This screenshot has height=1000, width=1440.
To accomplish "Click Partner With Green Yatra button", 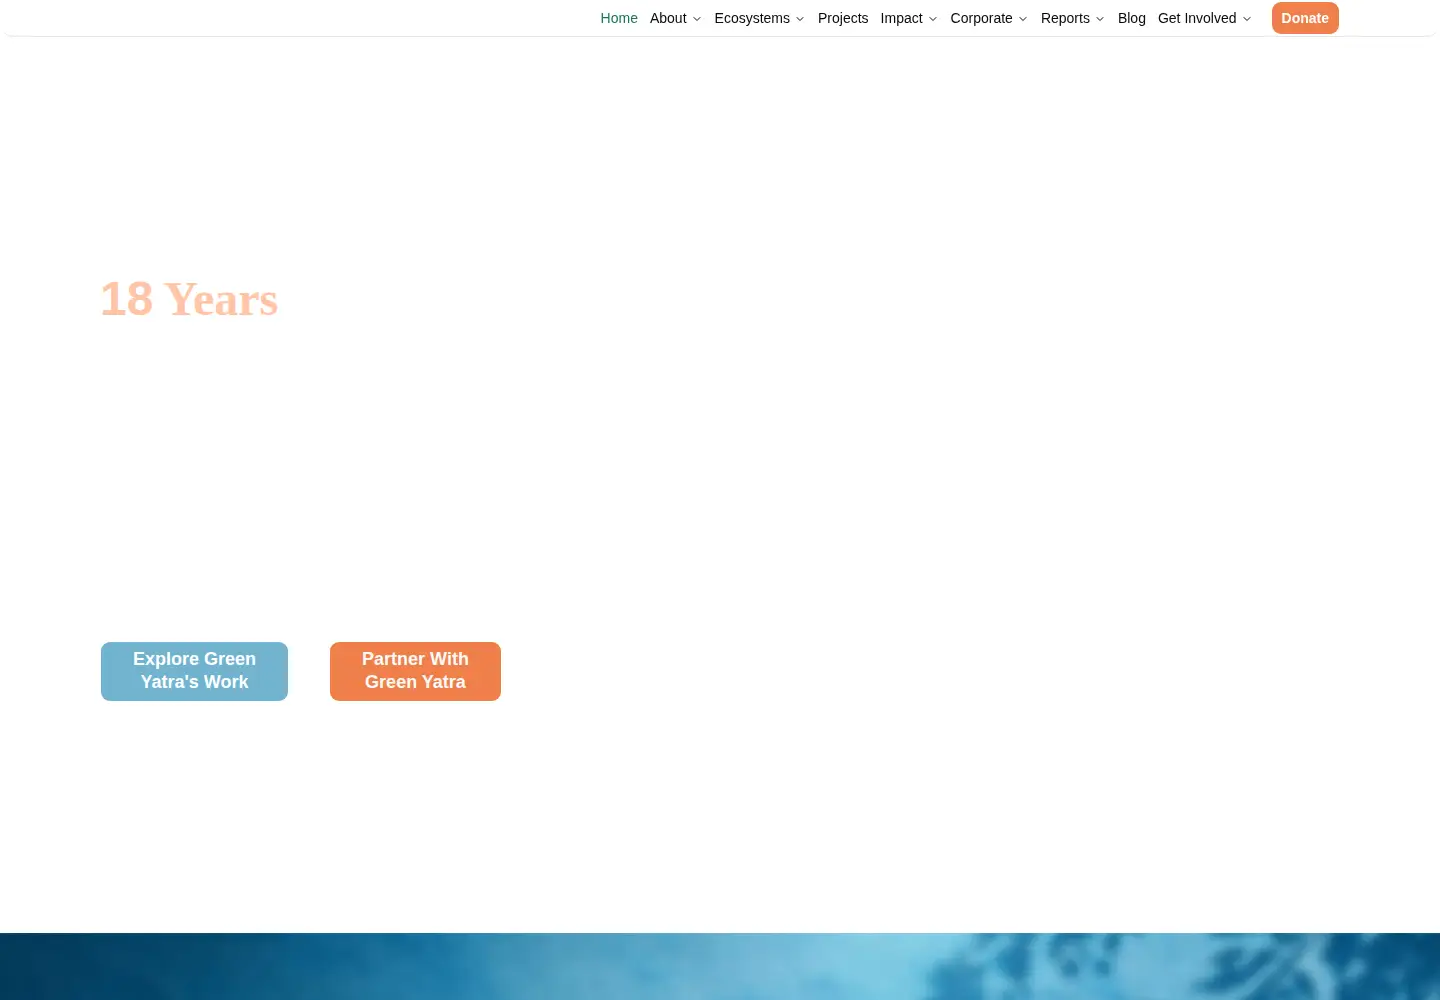I will tap(415, 671).
